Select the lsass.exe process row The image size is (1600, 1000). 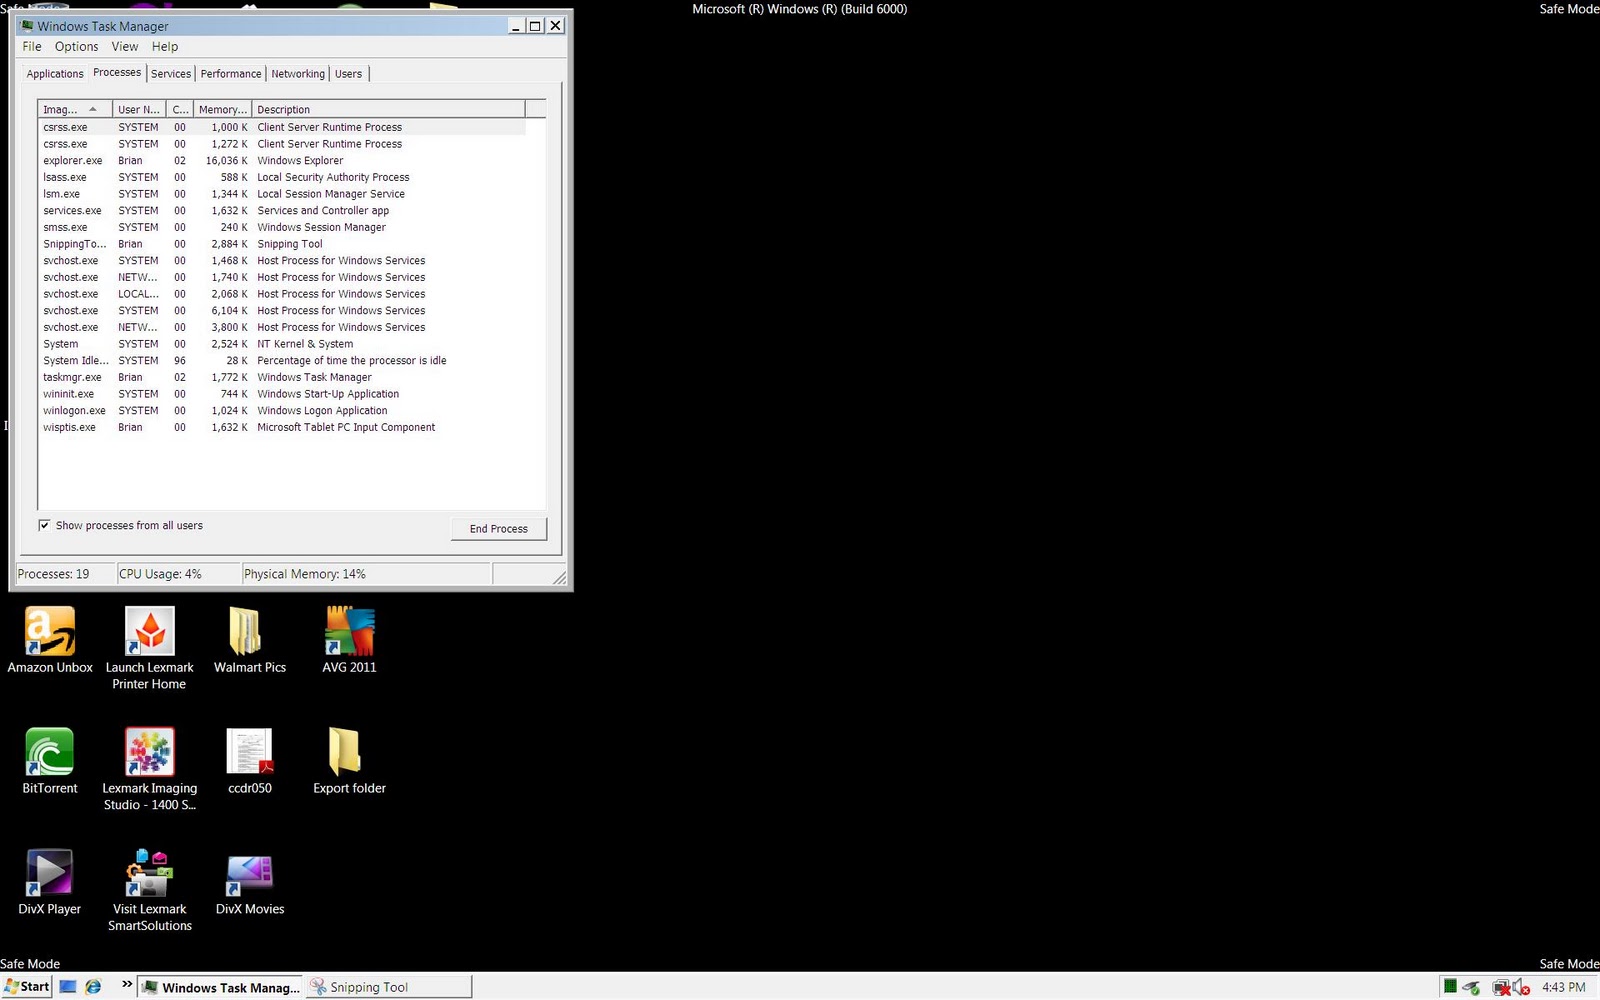[282, 177]
